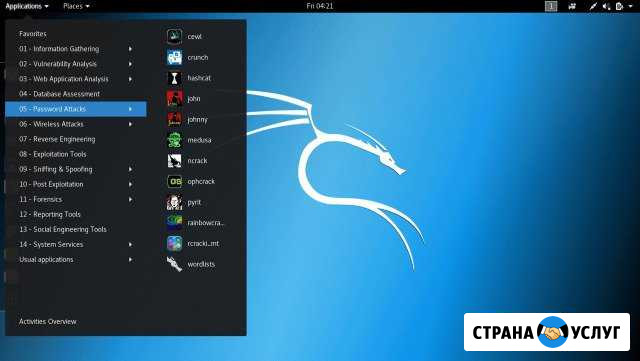
Task: Expand the Post Exploitation submenu arrow
Action: pyautogui.click(x=130, y=184)
